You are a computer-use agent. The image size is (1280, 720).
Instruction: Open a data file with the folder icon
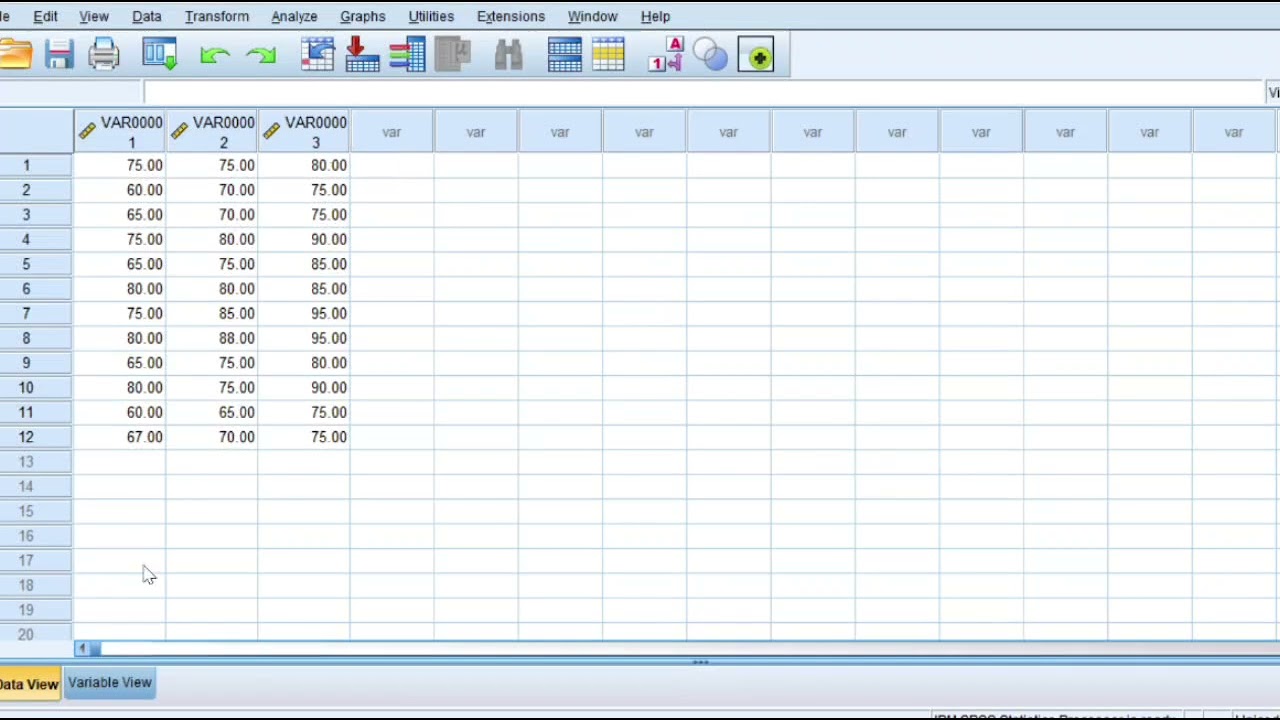coord(15,55)
